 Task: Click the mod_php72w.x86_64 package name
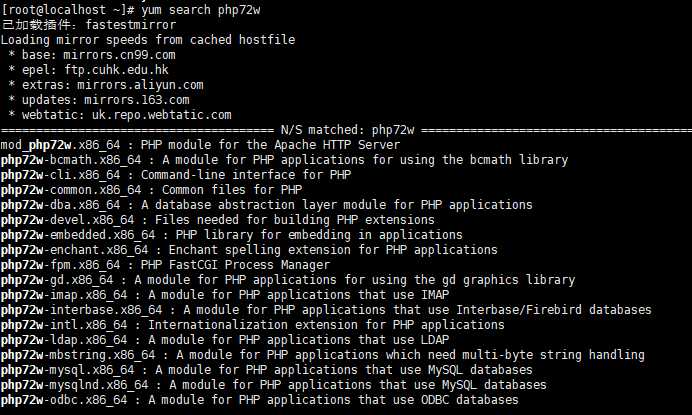(x=60, y=145)
